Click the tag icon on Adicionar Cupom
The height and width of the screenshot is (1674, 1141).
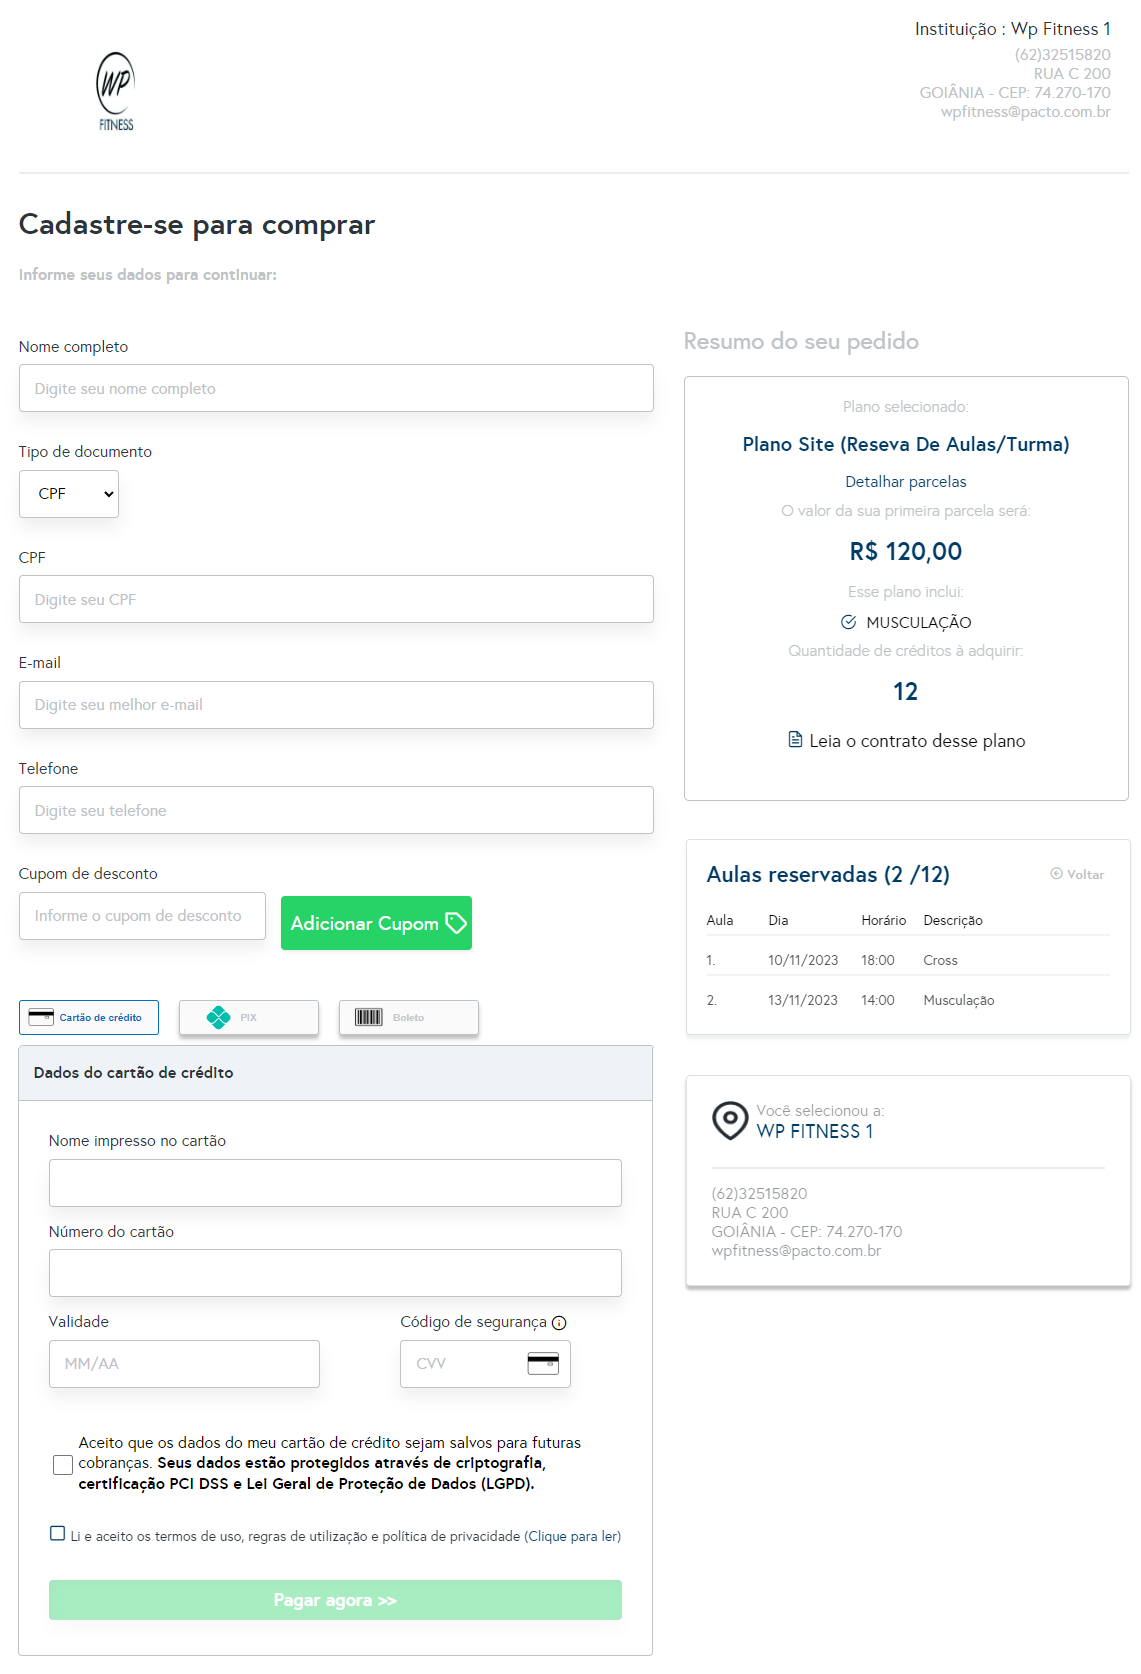tap(456, 923)
